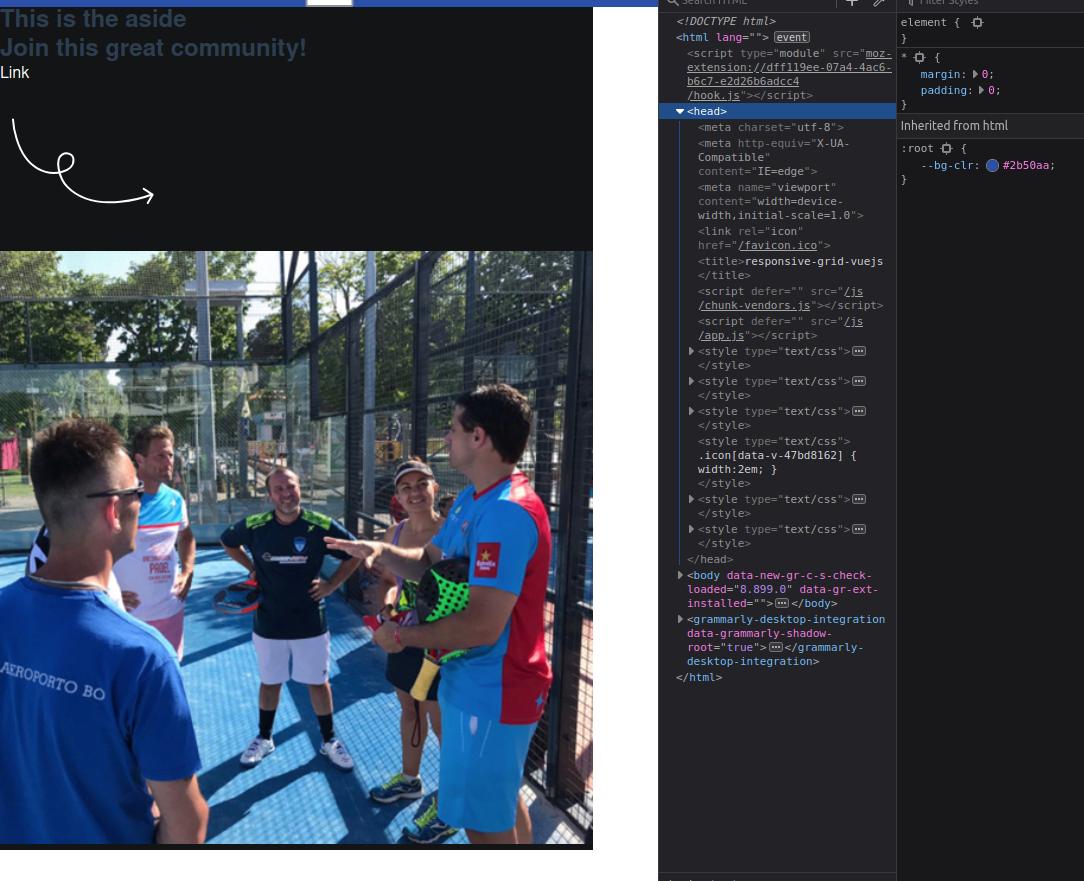
Task: Select the DOCTYPE html row
Action: pos(726,21)
